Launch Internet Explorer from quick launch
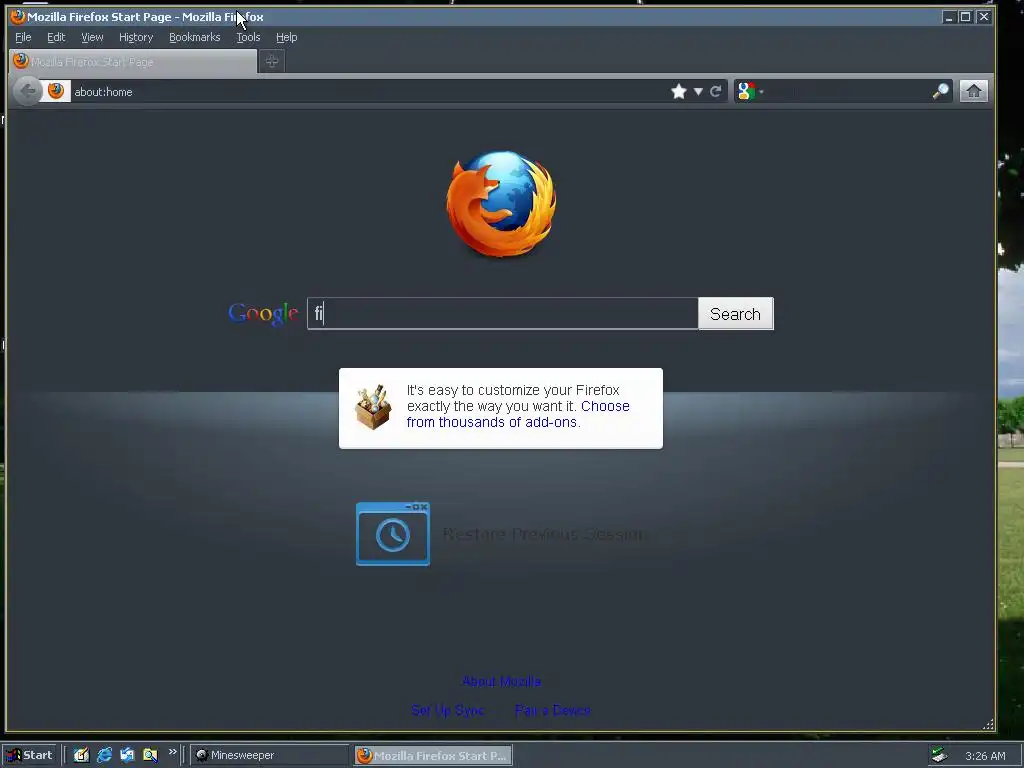1024x768 pixels. coord(104,755)
